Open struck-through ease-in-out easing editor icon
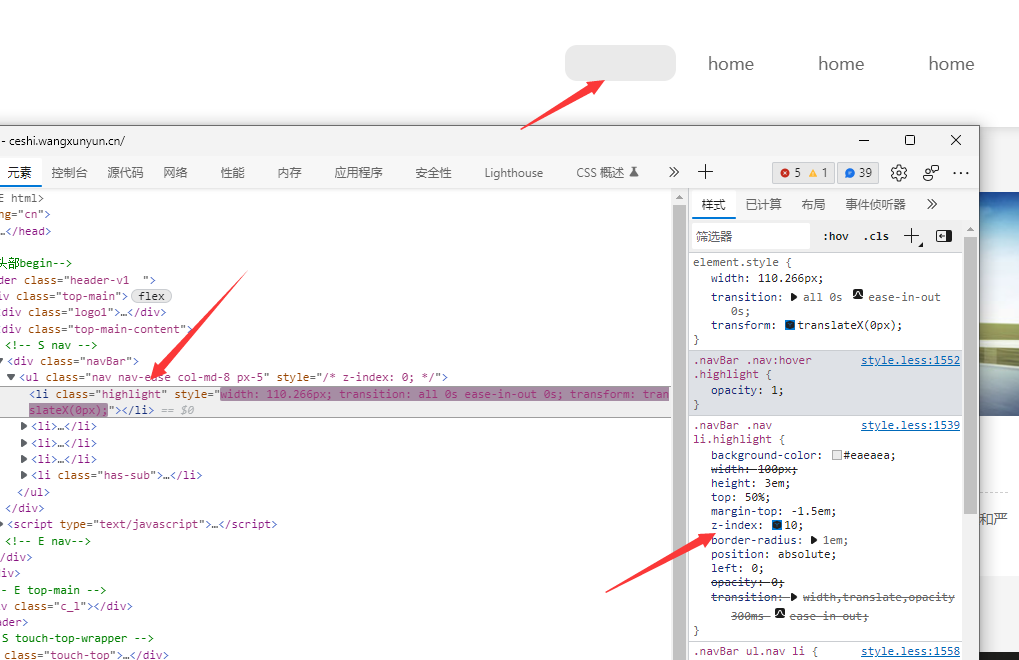The height and width of the screenshot is (660, 1019). (x=780, y=613)
